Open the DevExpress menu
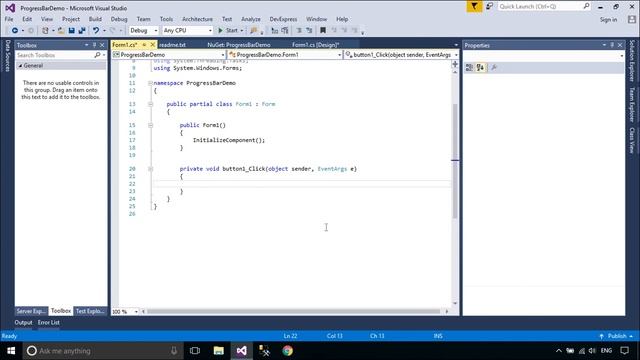 coord(283,19)
